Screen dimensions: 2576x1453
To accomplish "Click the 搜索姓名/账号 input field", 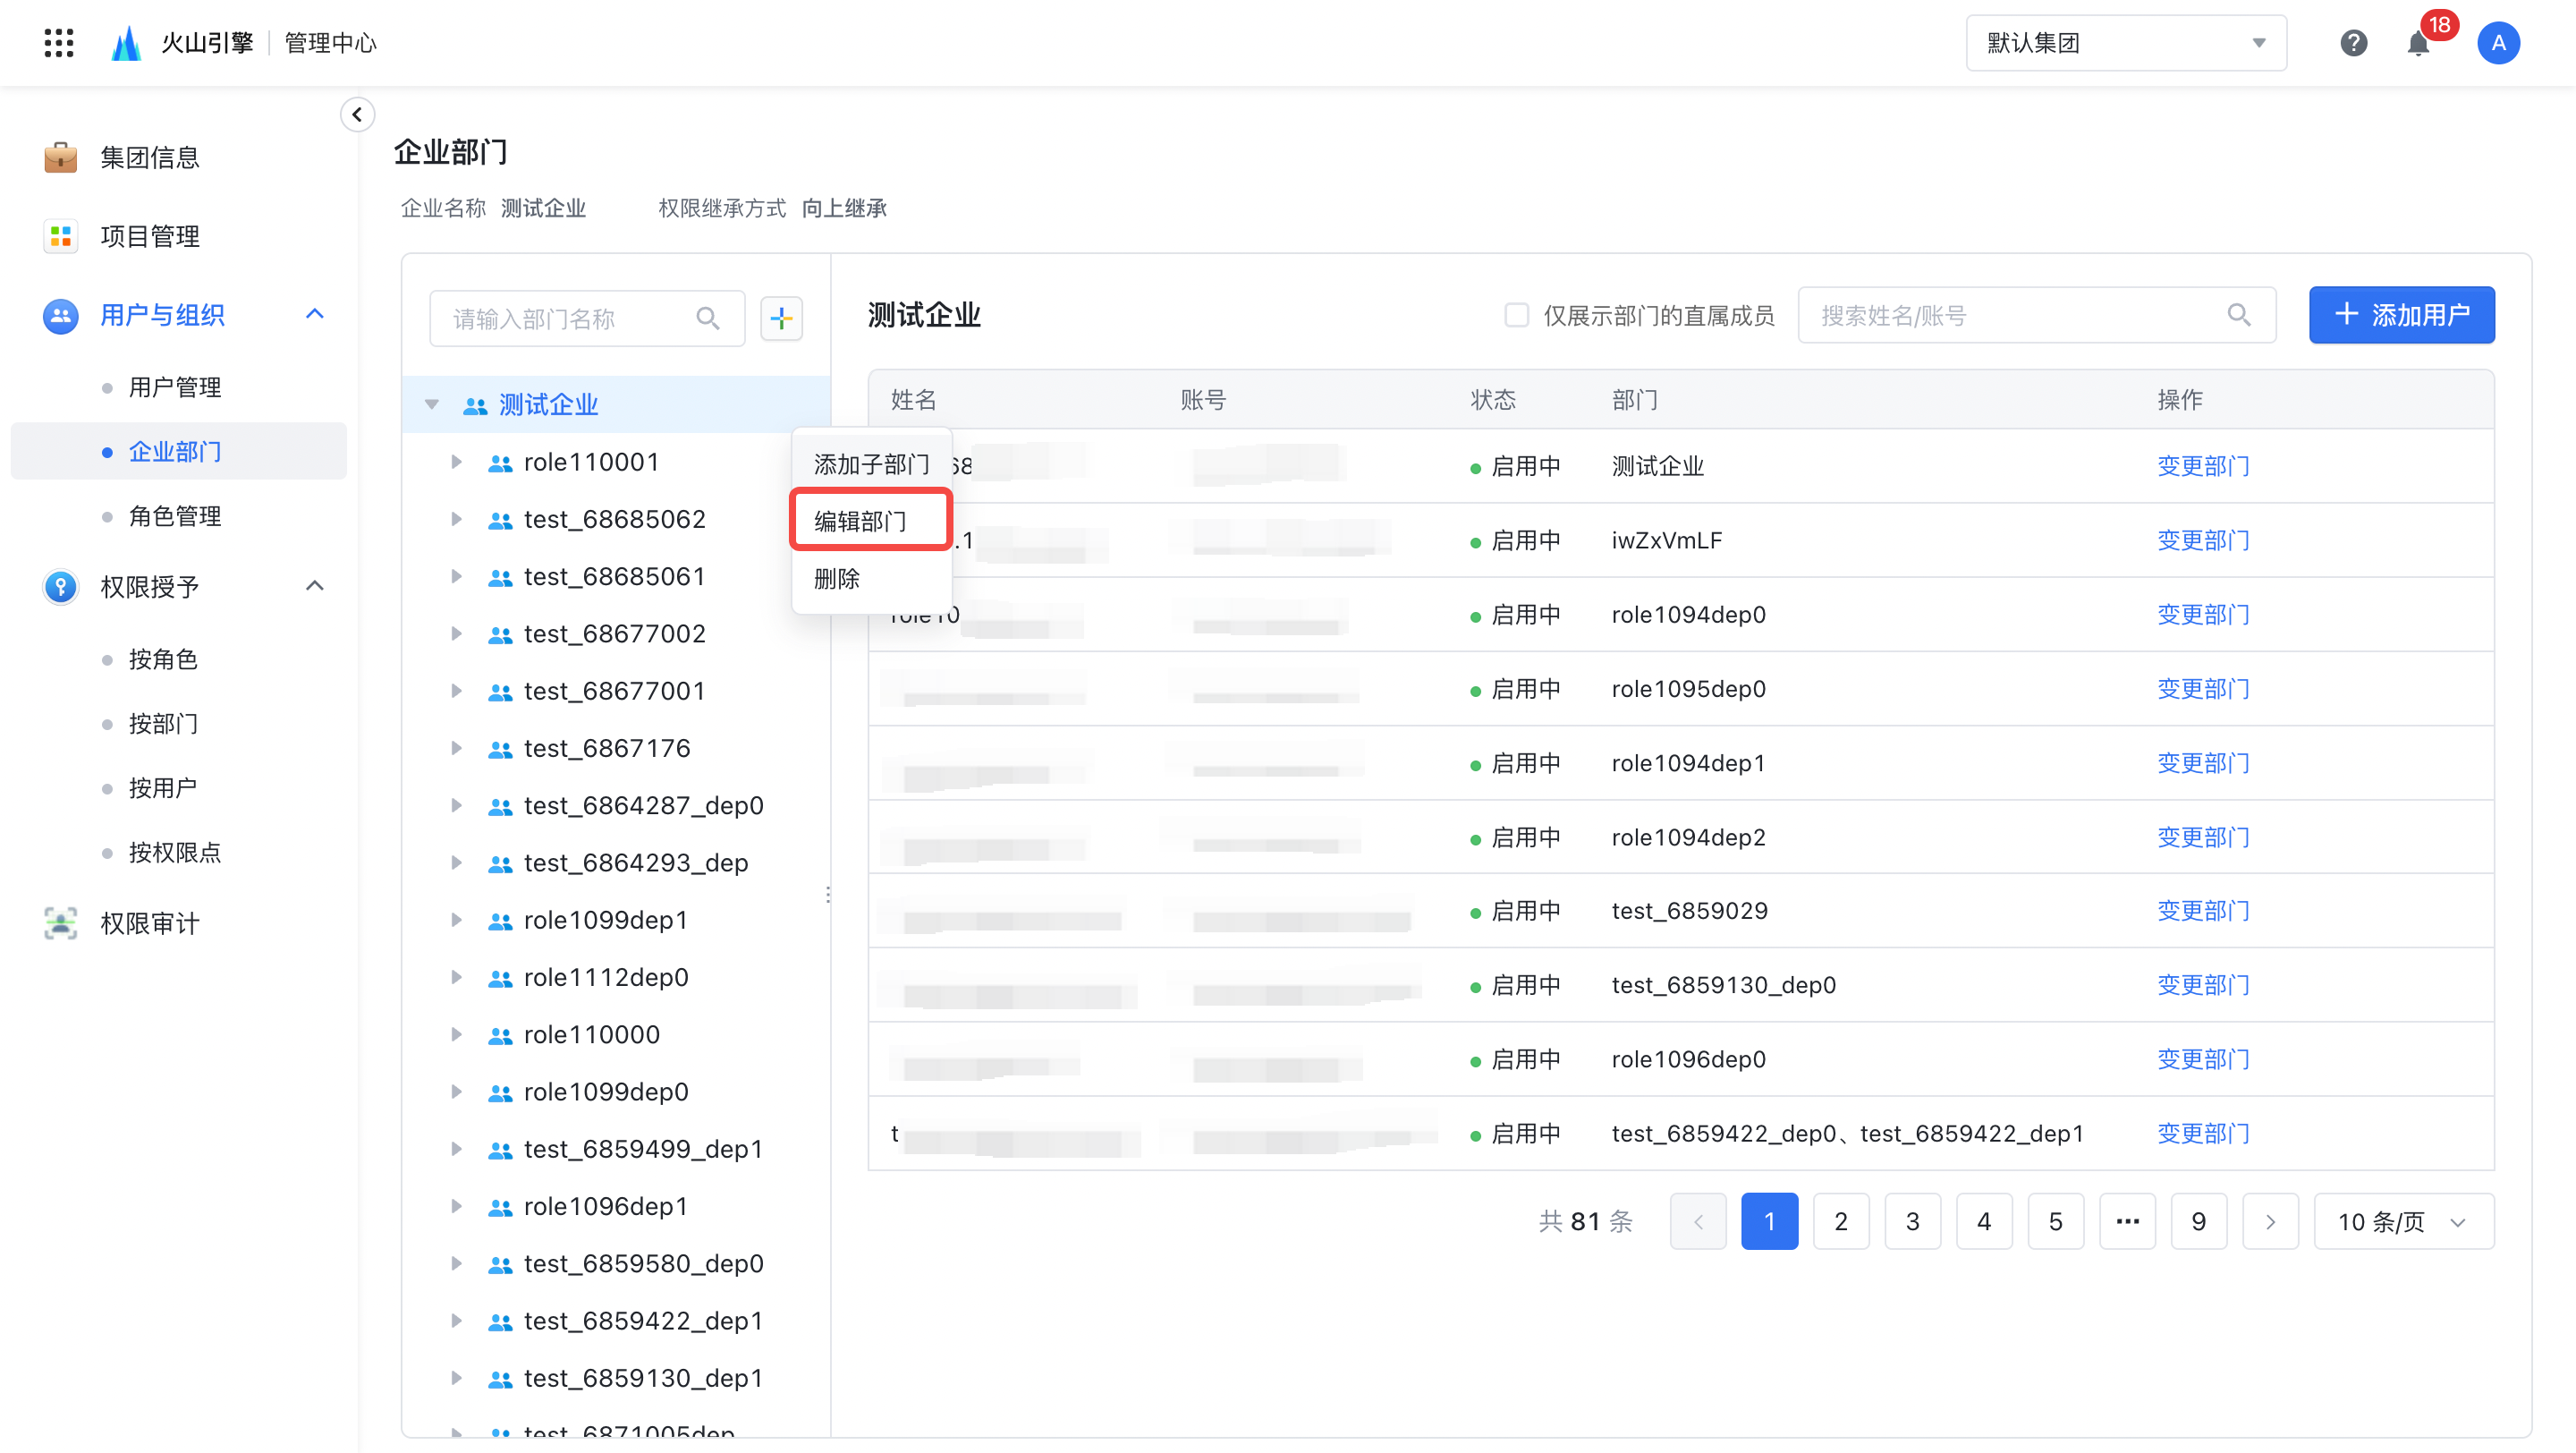I will tap(2010, 315).
